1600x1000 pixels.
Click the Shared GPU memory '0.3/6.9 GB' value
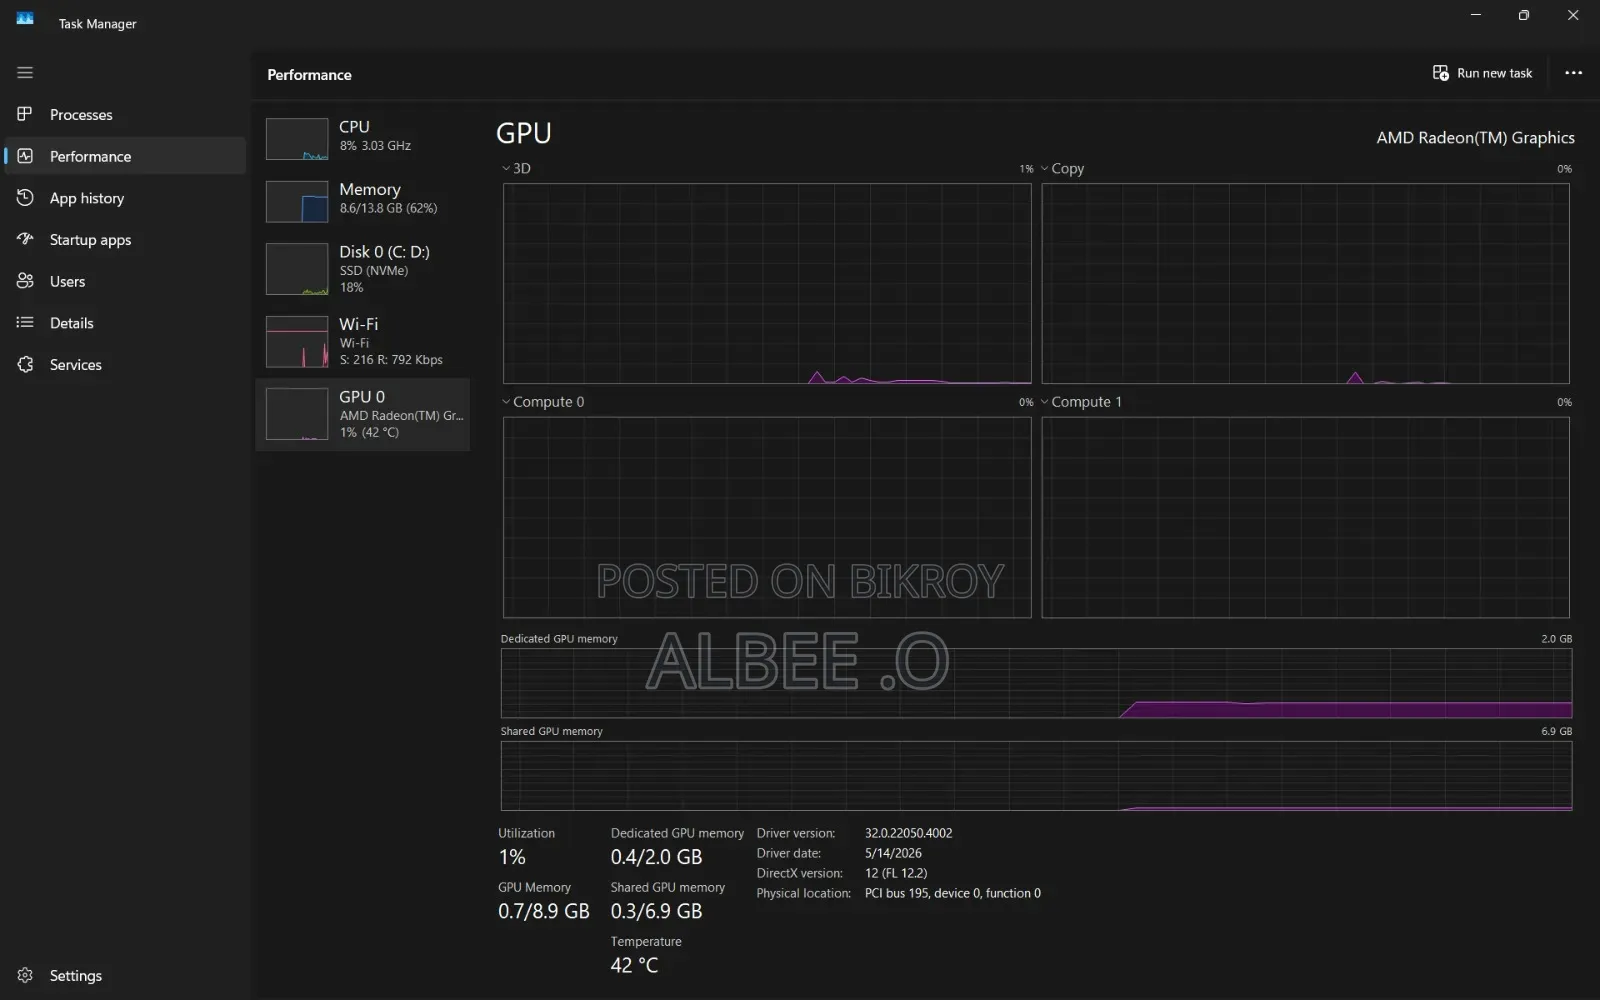(656, 911)
